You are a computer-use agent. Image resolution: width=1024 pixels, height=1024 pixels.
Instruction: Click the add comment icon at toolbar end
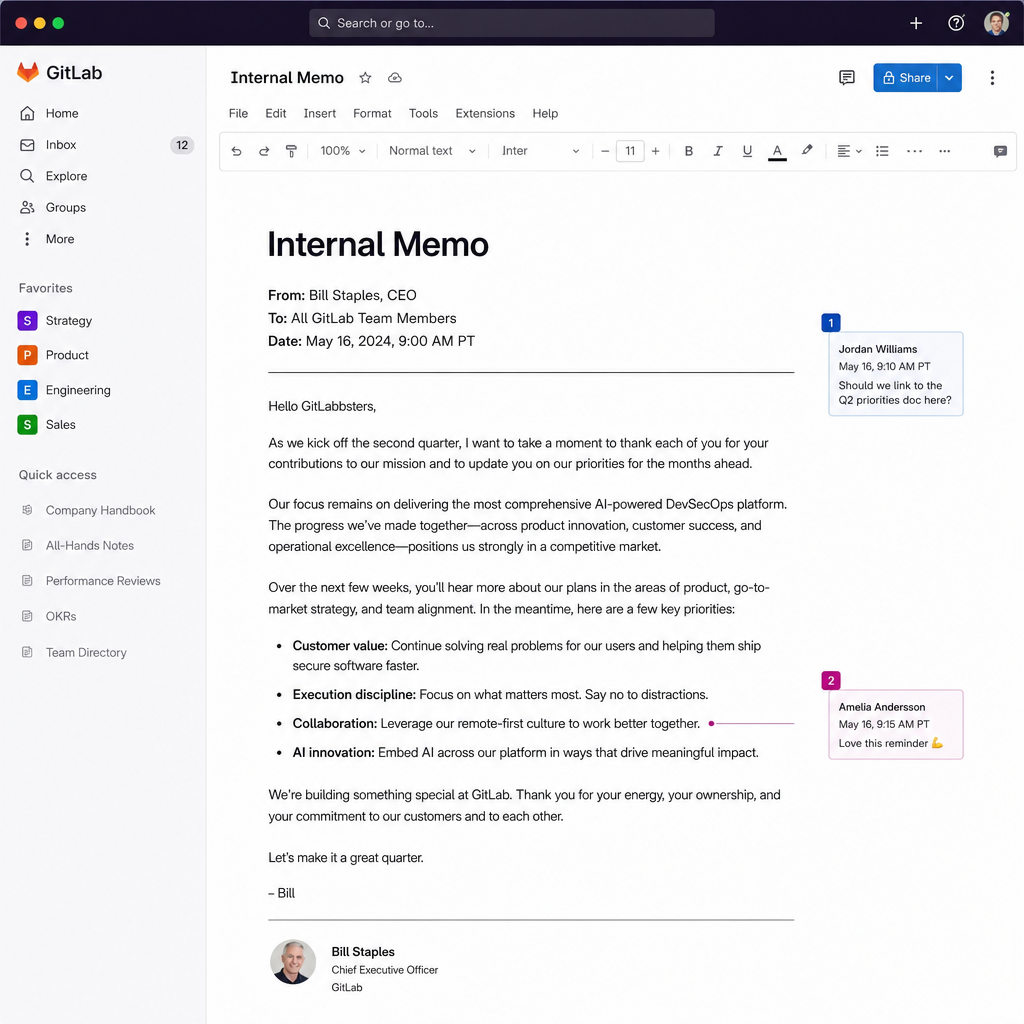[x=1000, y=152]
